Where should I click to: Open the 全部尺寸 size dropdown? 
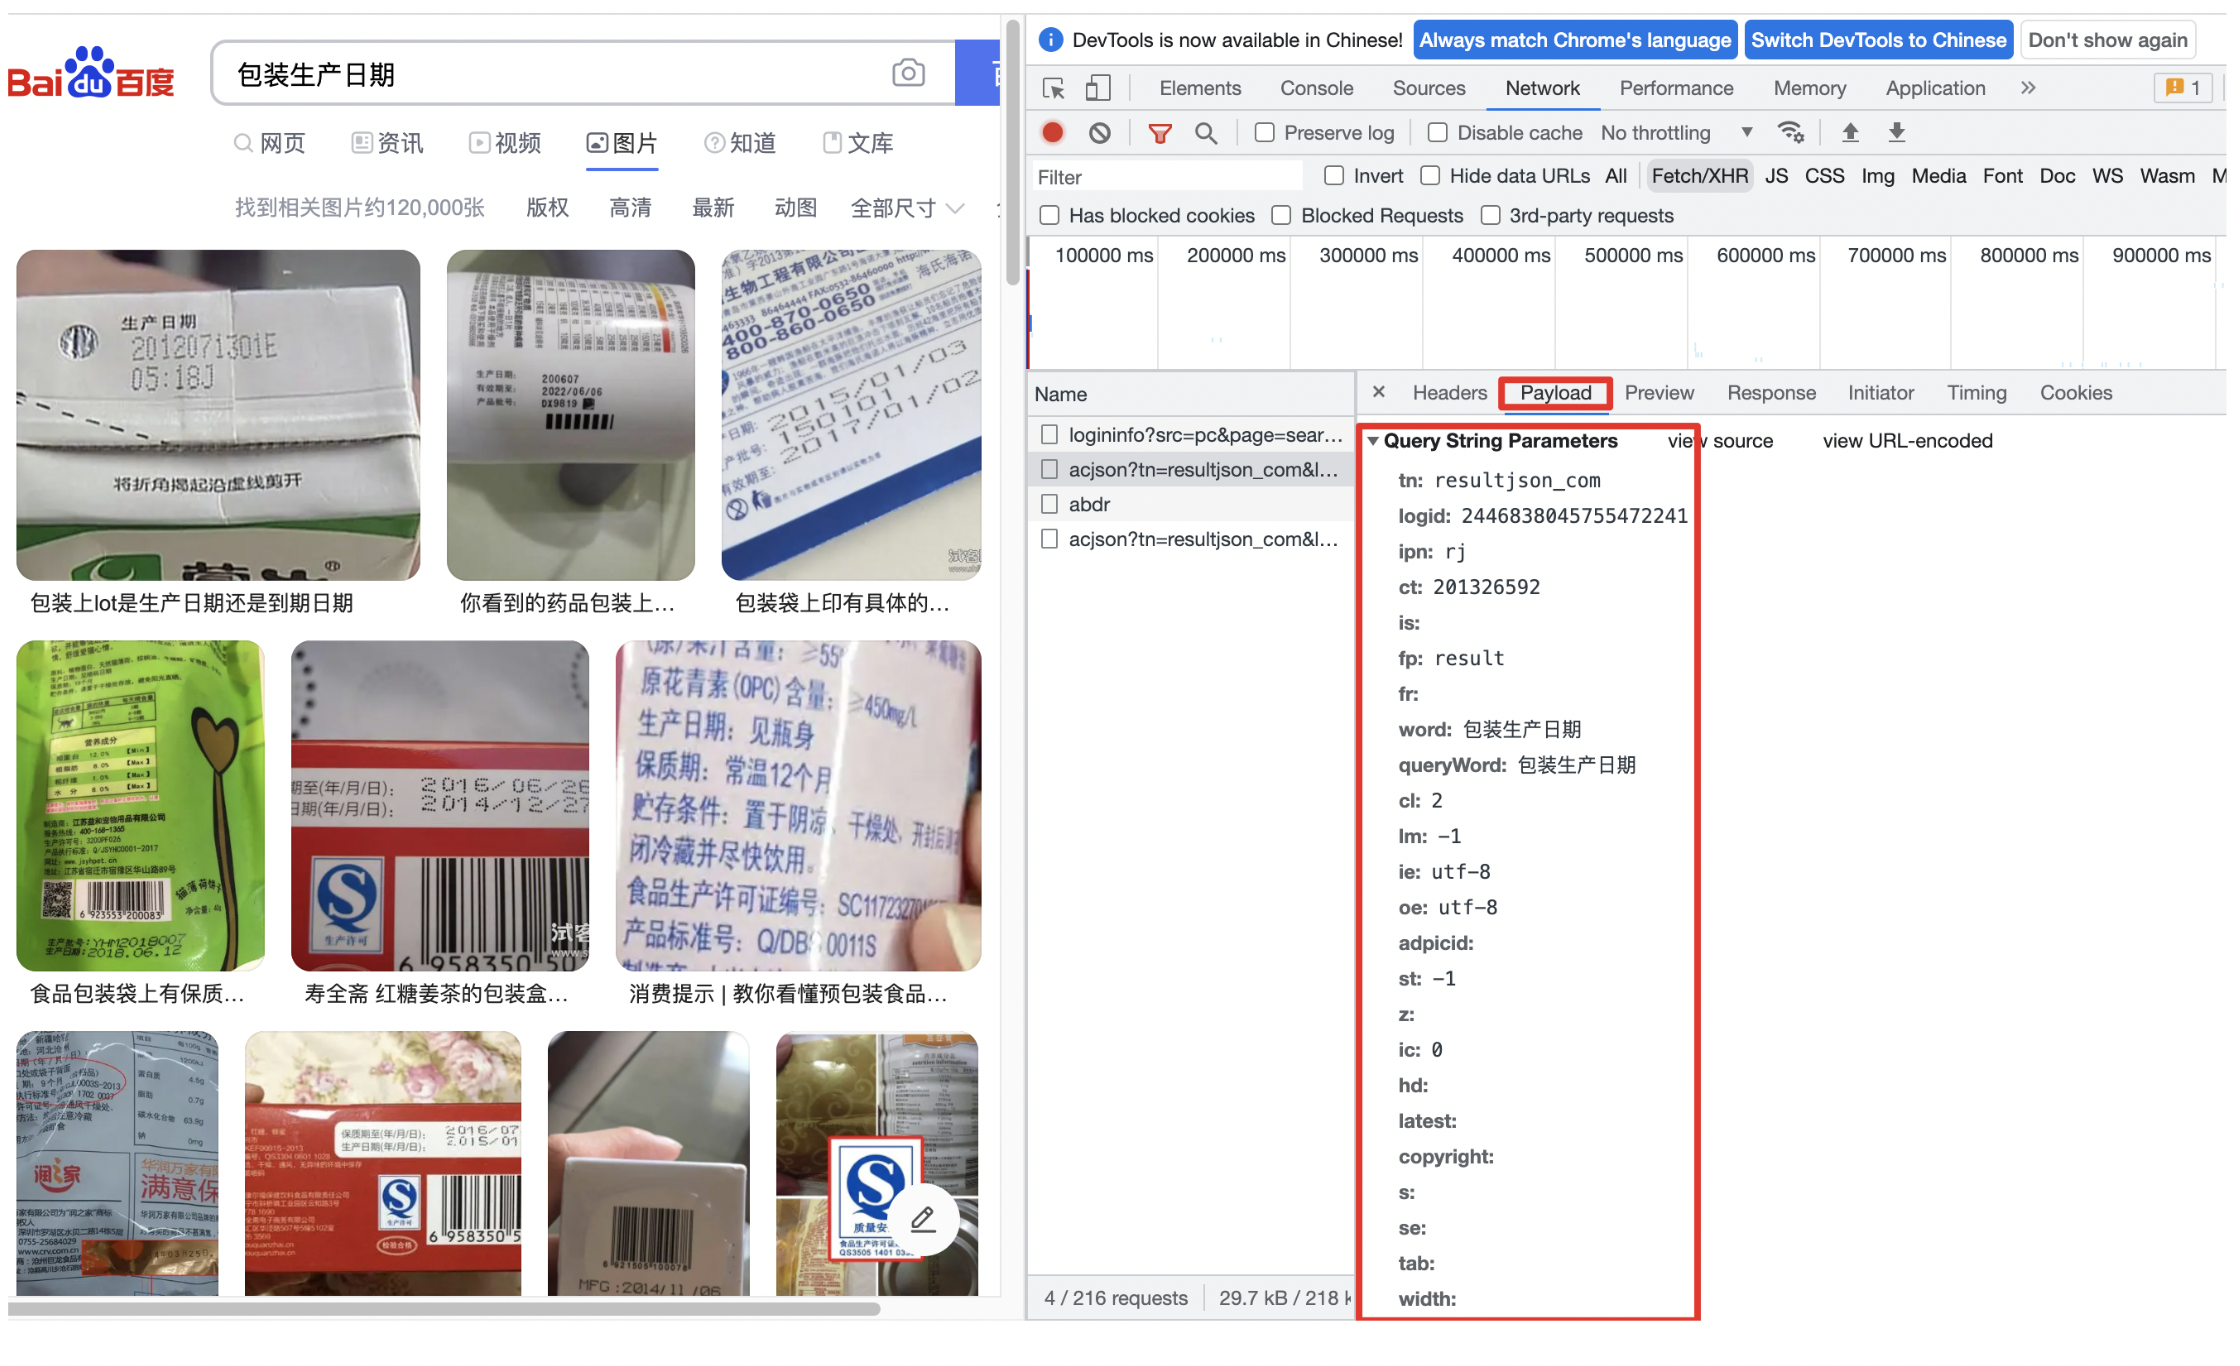click(907, 208)
